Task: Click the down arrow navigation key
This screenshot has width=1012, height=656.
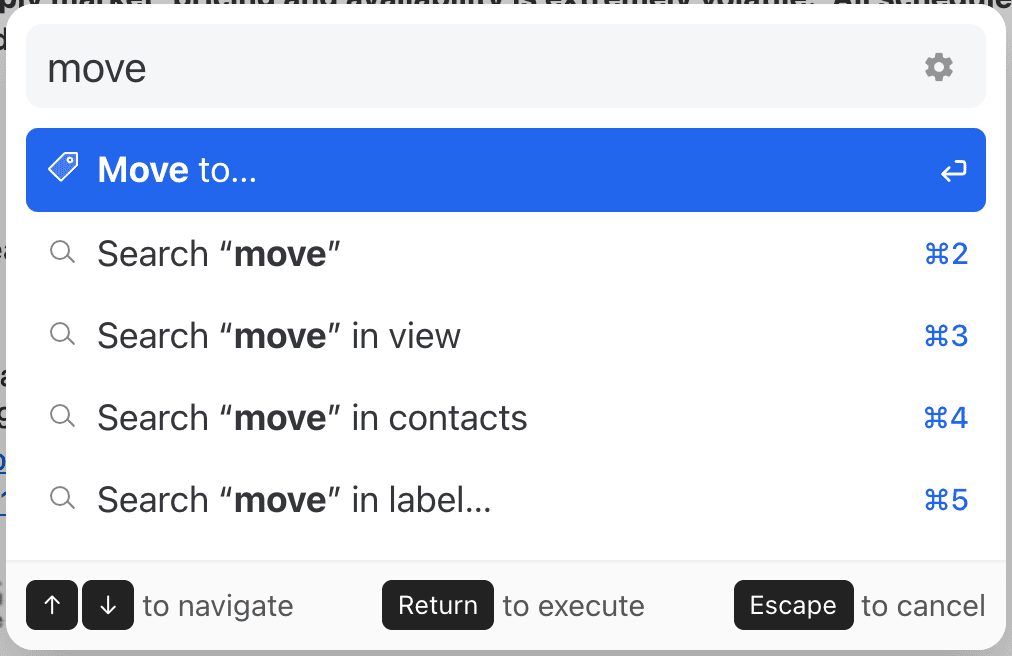Action: pos(108,605)
